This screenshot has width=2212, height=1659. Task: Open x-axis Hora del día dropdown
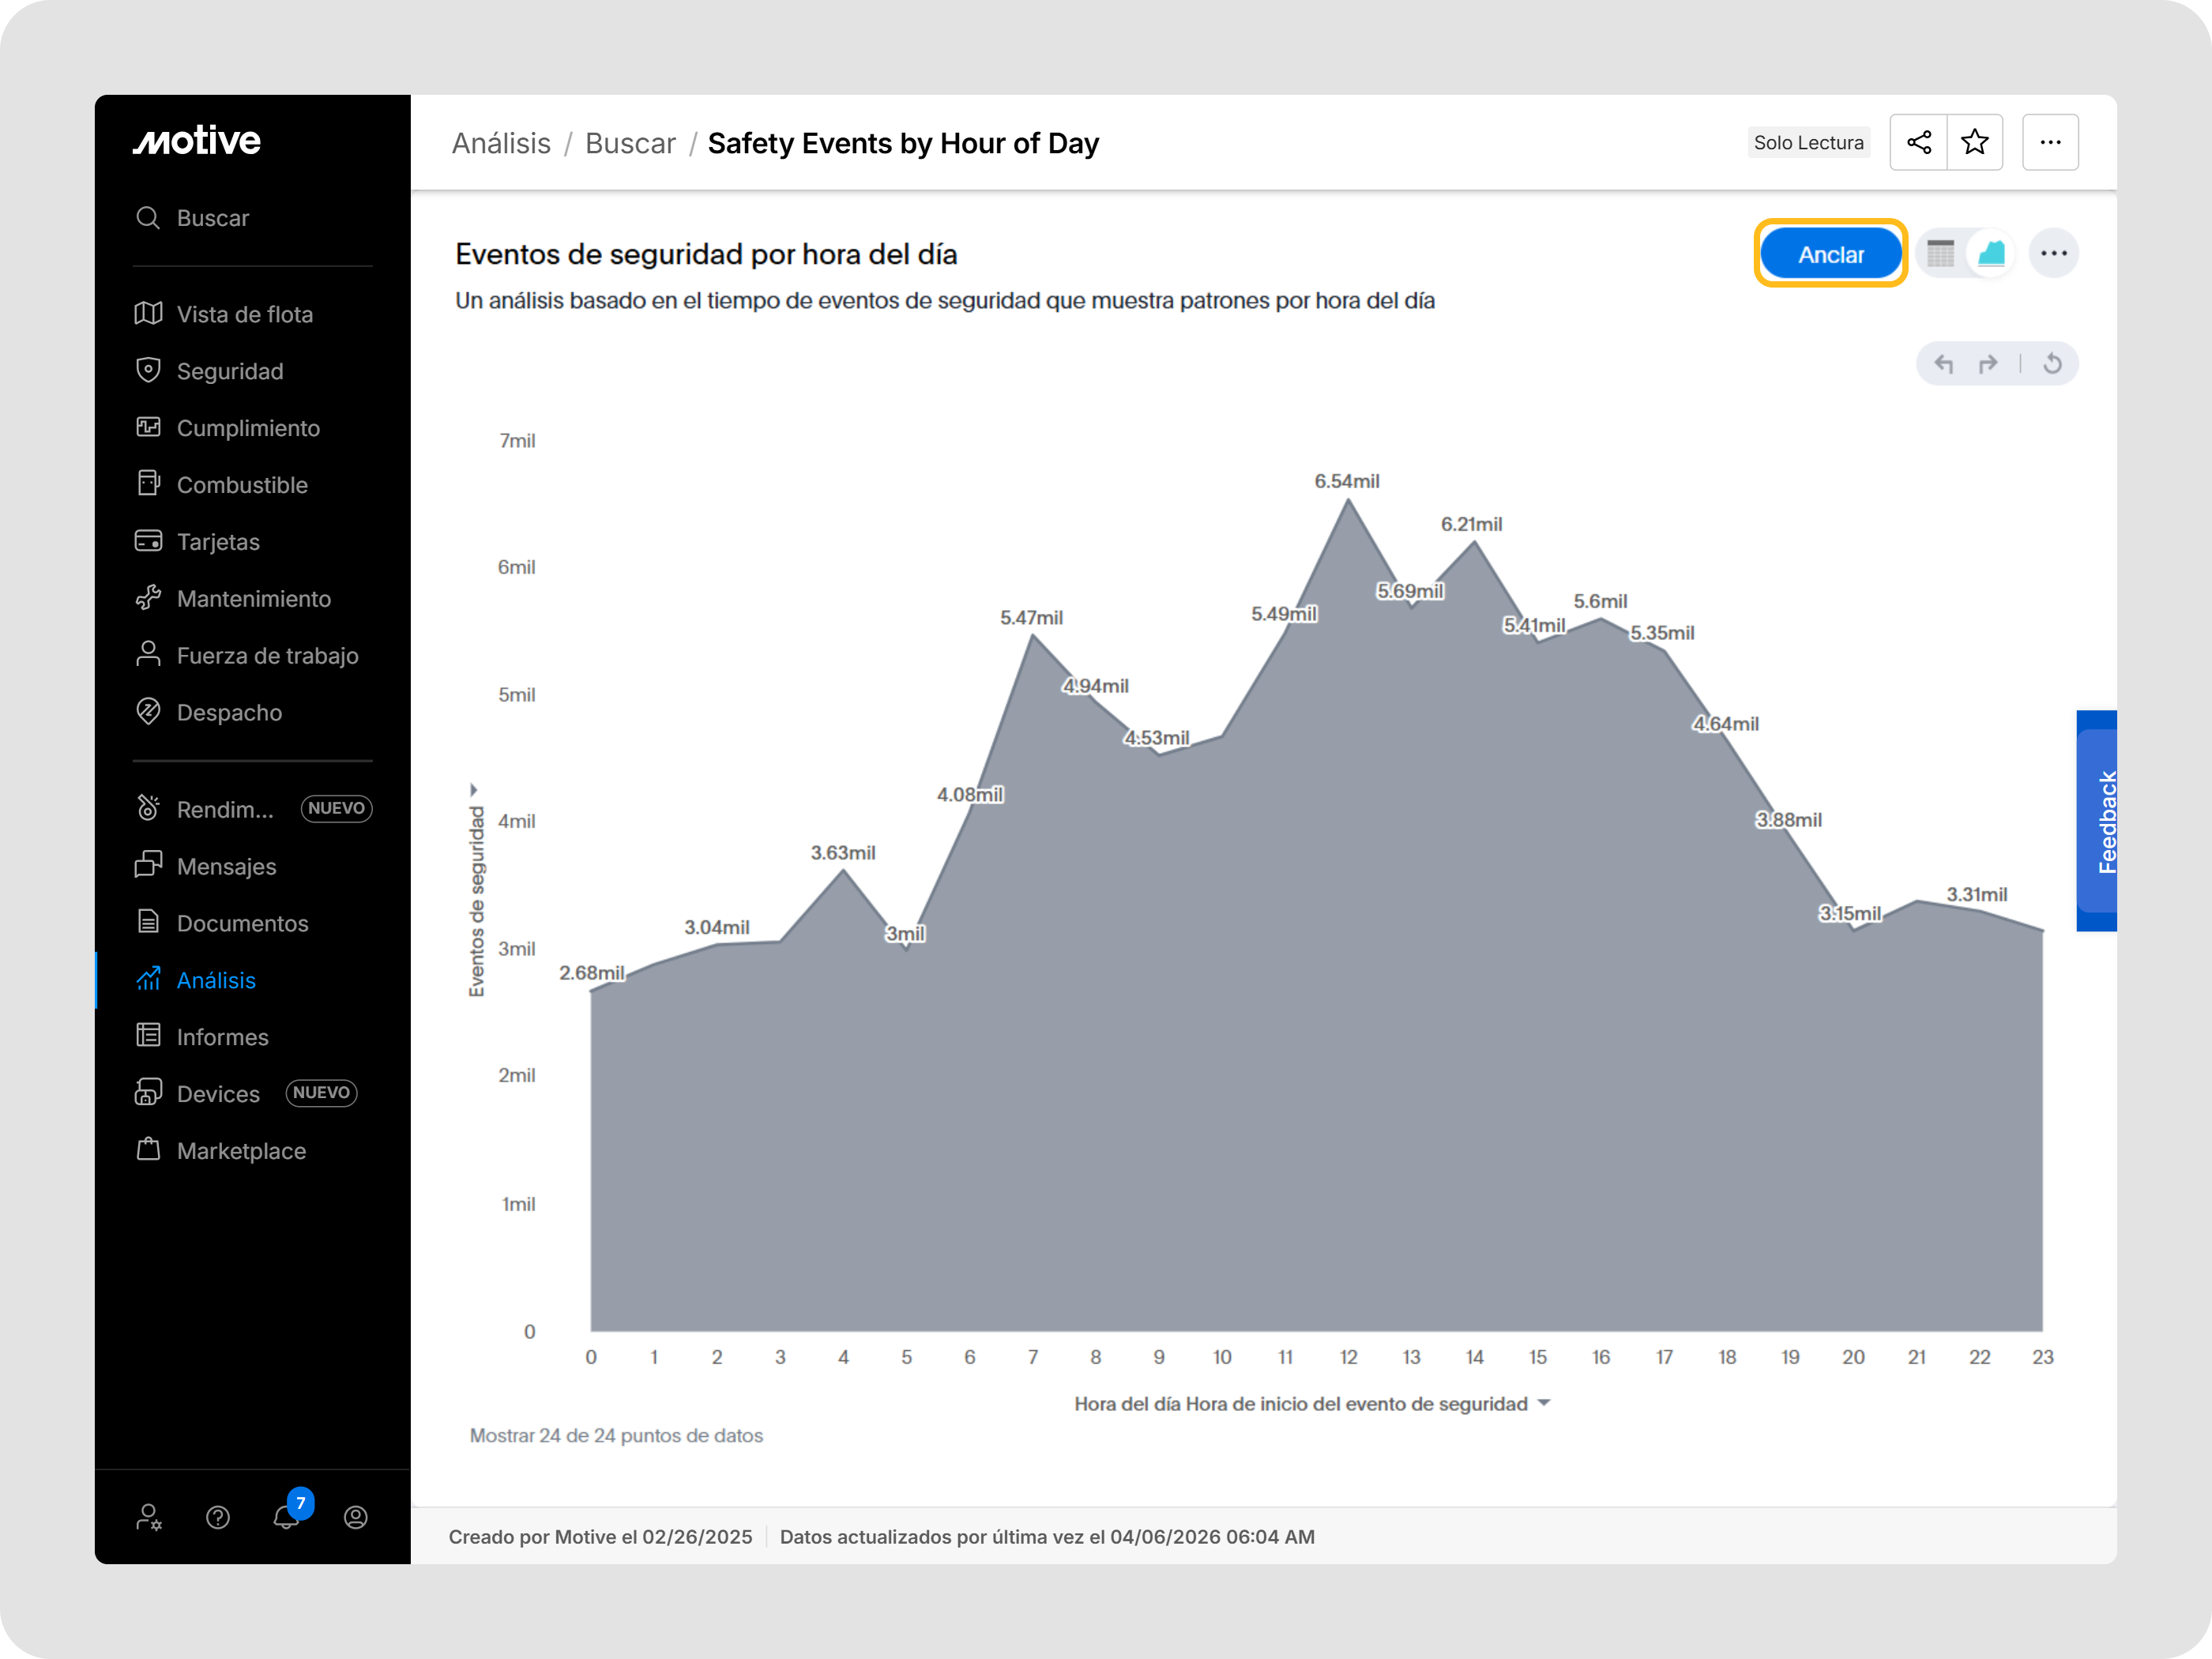(x=1544, y=1403)
